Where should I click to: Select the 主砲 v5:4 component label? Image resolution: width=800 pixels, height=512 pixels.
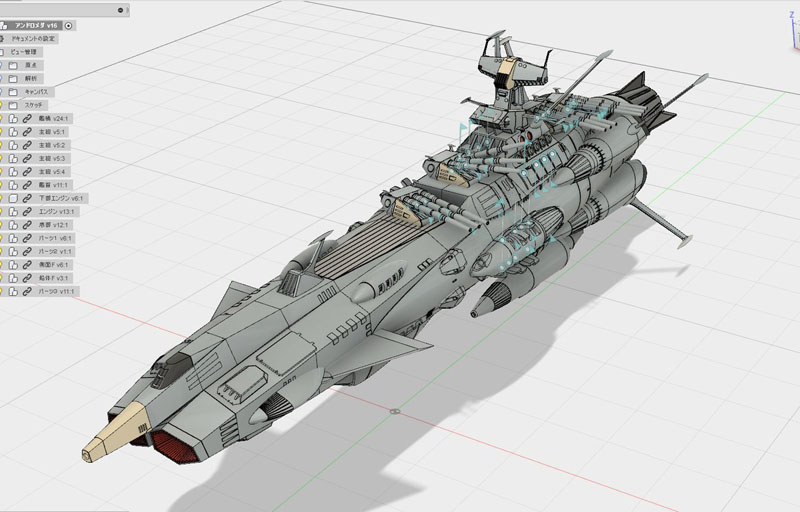[x=52, y=172]
